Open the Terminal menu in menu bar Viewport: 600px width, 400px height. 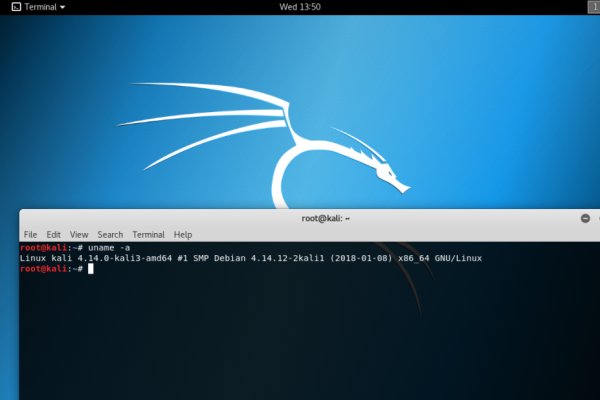pyautogui.click(x=148, y=234)
